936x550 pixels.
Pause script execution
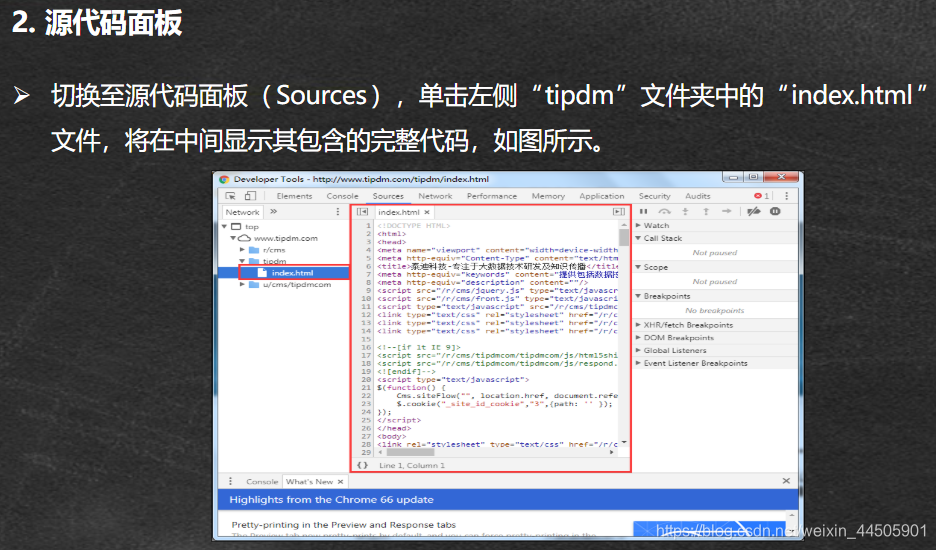[x=644, y=211]
